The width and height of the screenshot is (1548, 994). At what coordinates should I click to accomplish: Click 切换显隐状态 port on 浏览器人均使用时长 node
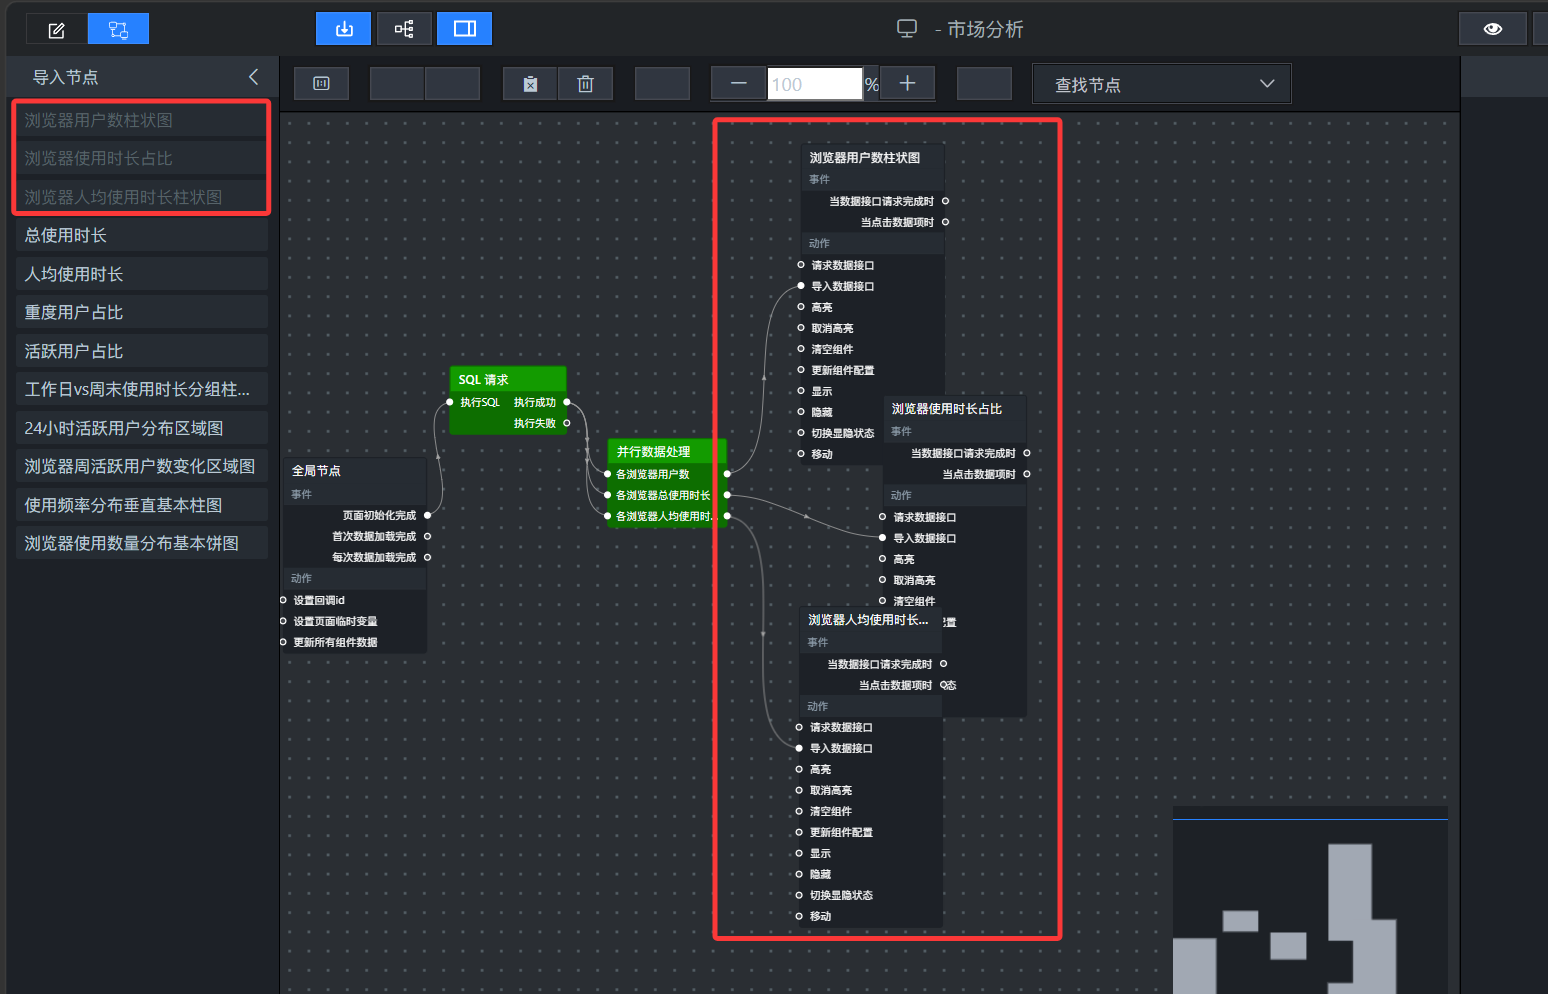coord(799,895)
